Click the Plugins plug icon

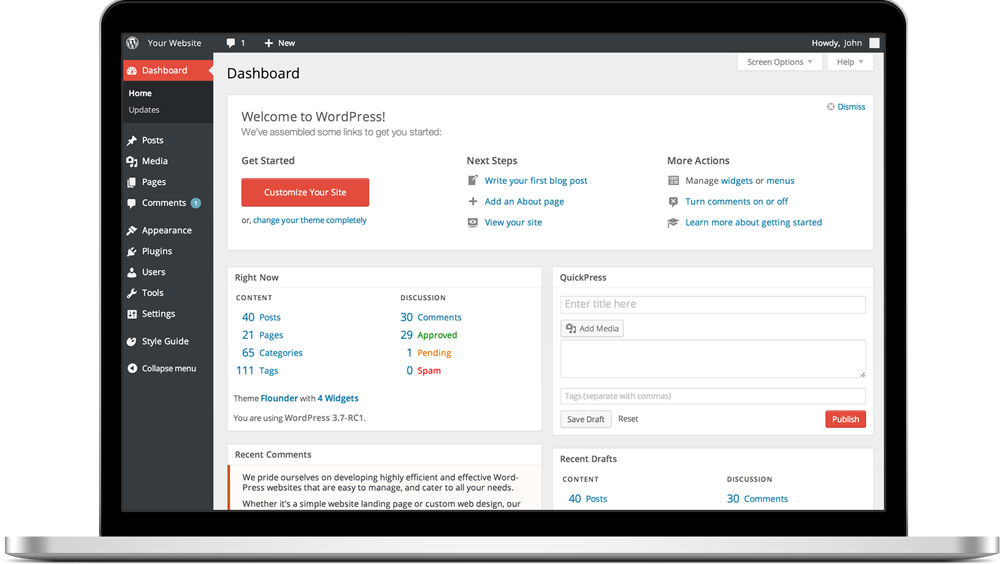point(132,251)
